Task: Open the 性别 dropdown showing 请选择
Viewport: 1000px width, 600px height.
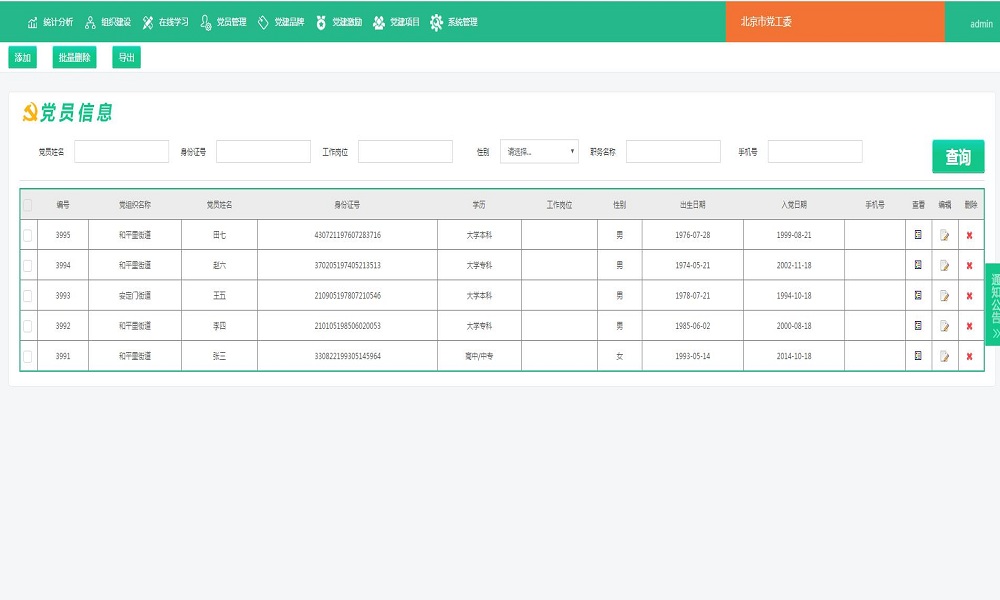Action: click(x=539, y=152)
